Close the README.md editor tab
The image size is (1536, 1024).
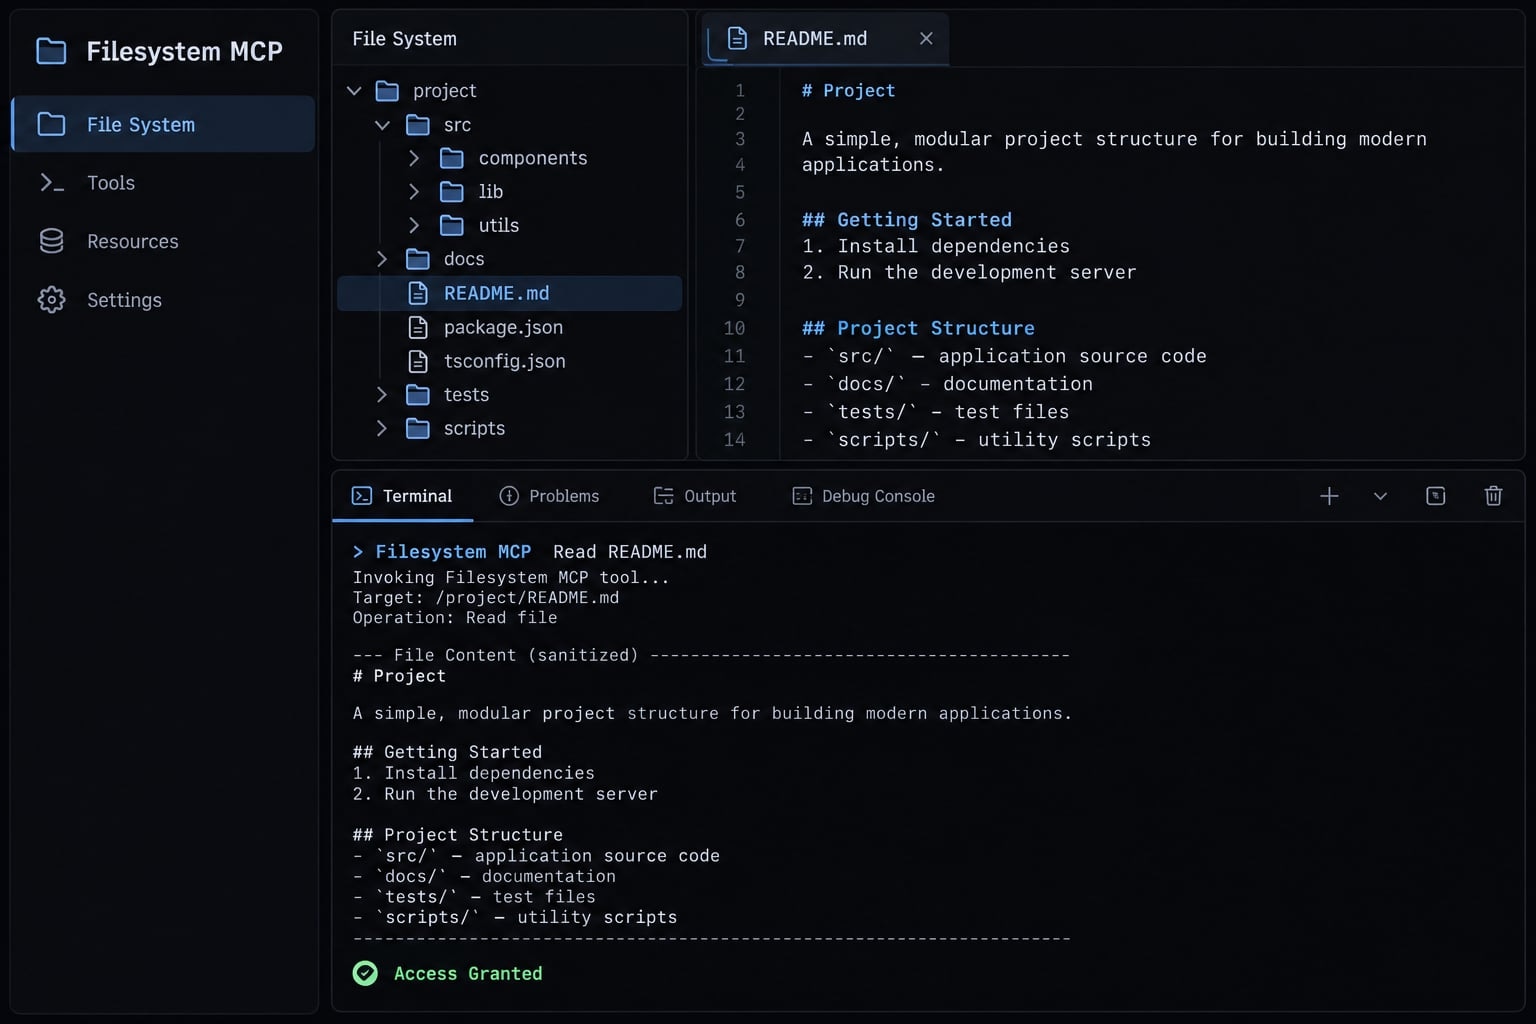tap(926, 38)
